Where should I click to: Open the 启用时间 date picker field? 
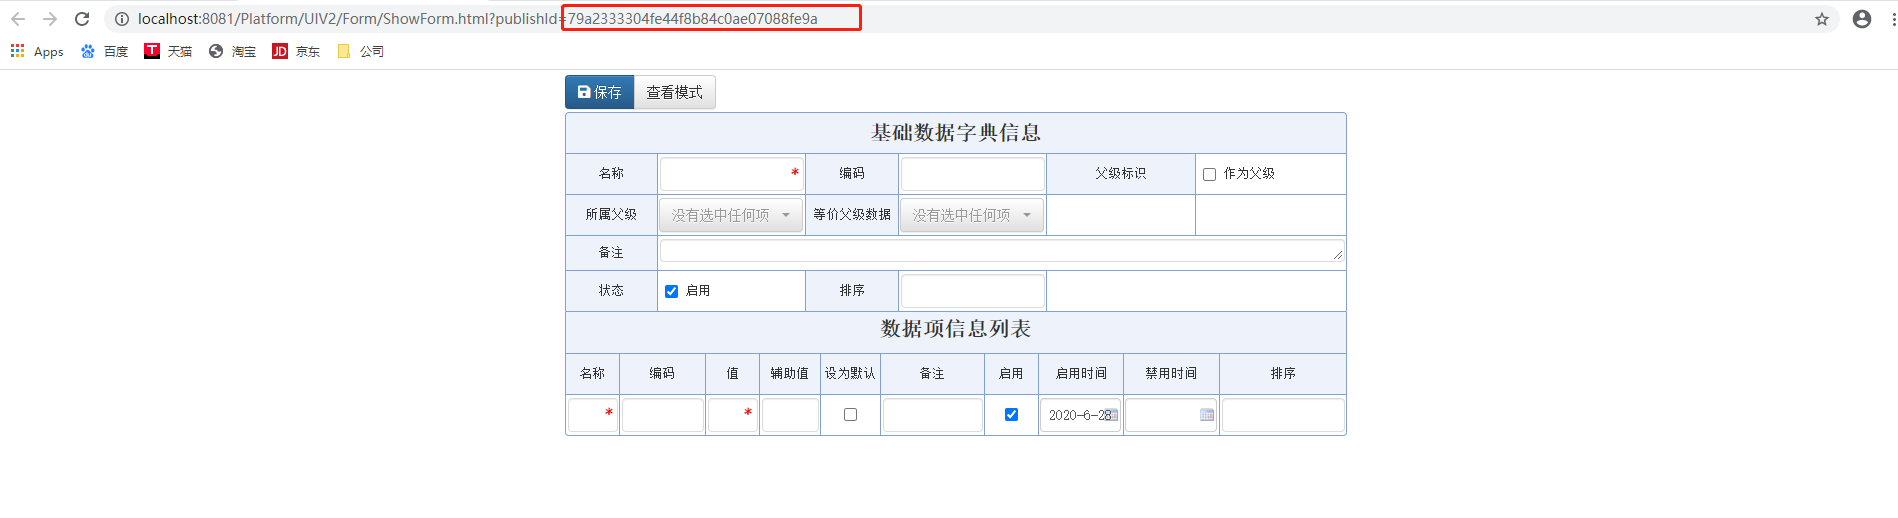point(1080,415)
